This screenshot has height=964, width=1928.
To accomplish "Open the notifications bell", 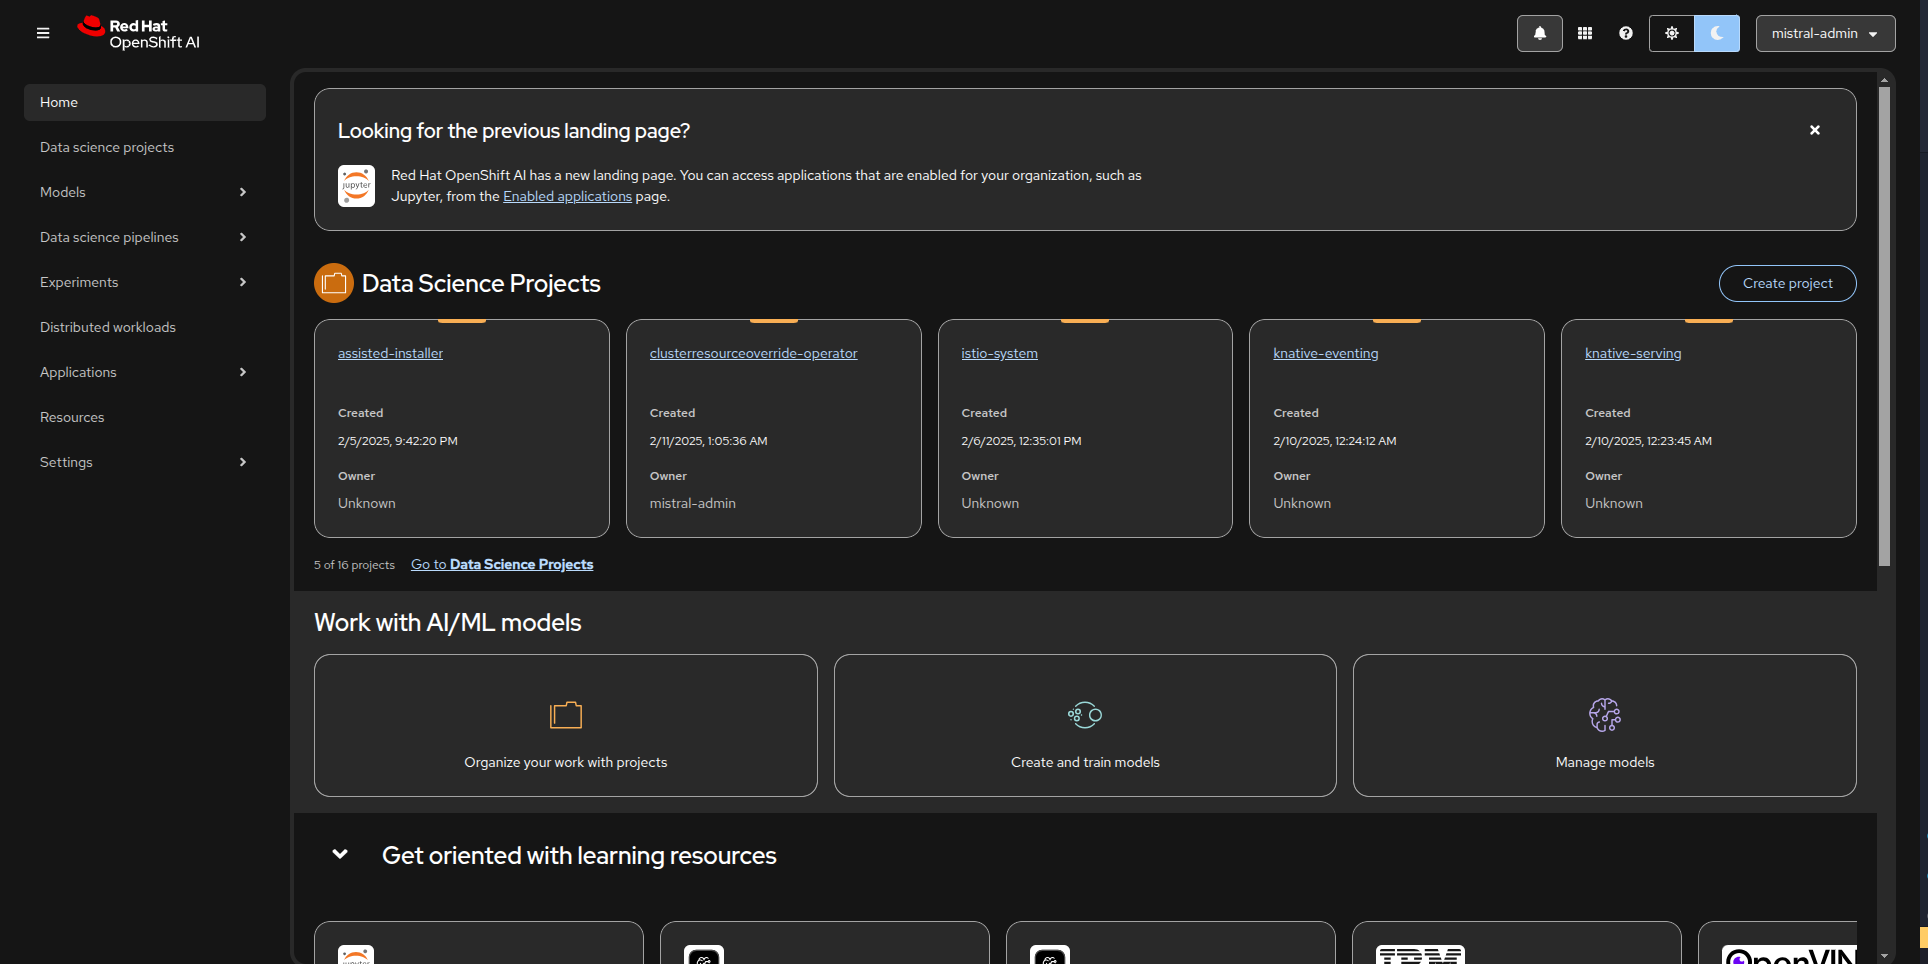I will point(1540,33).
